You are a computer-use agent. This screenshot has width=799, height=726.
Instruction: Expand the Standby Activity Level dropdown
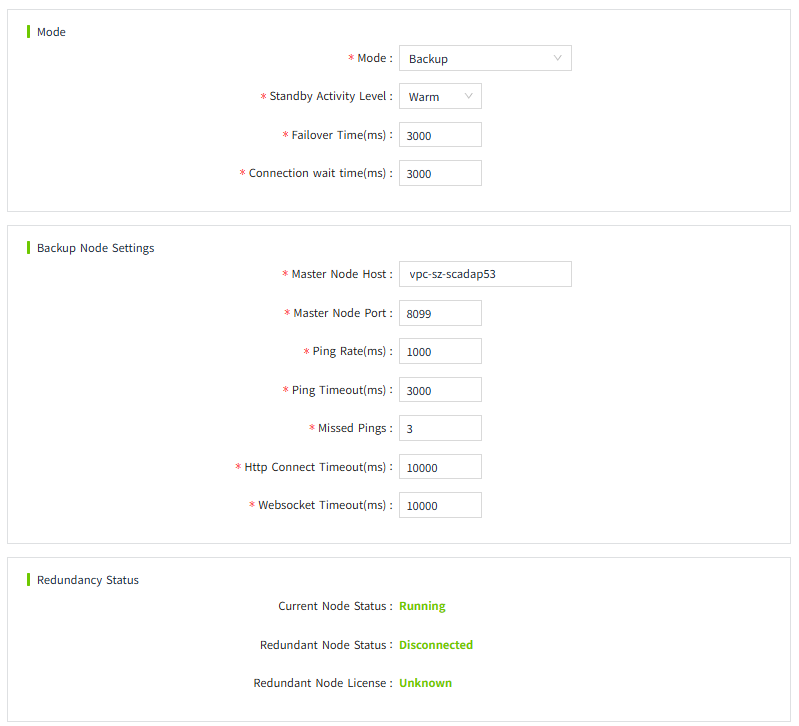click(440, 96)
